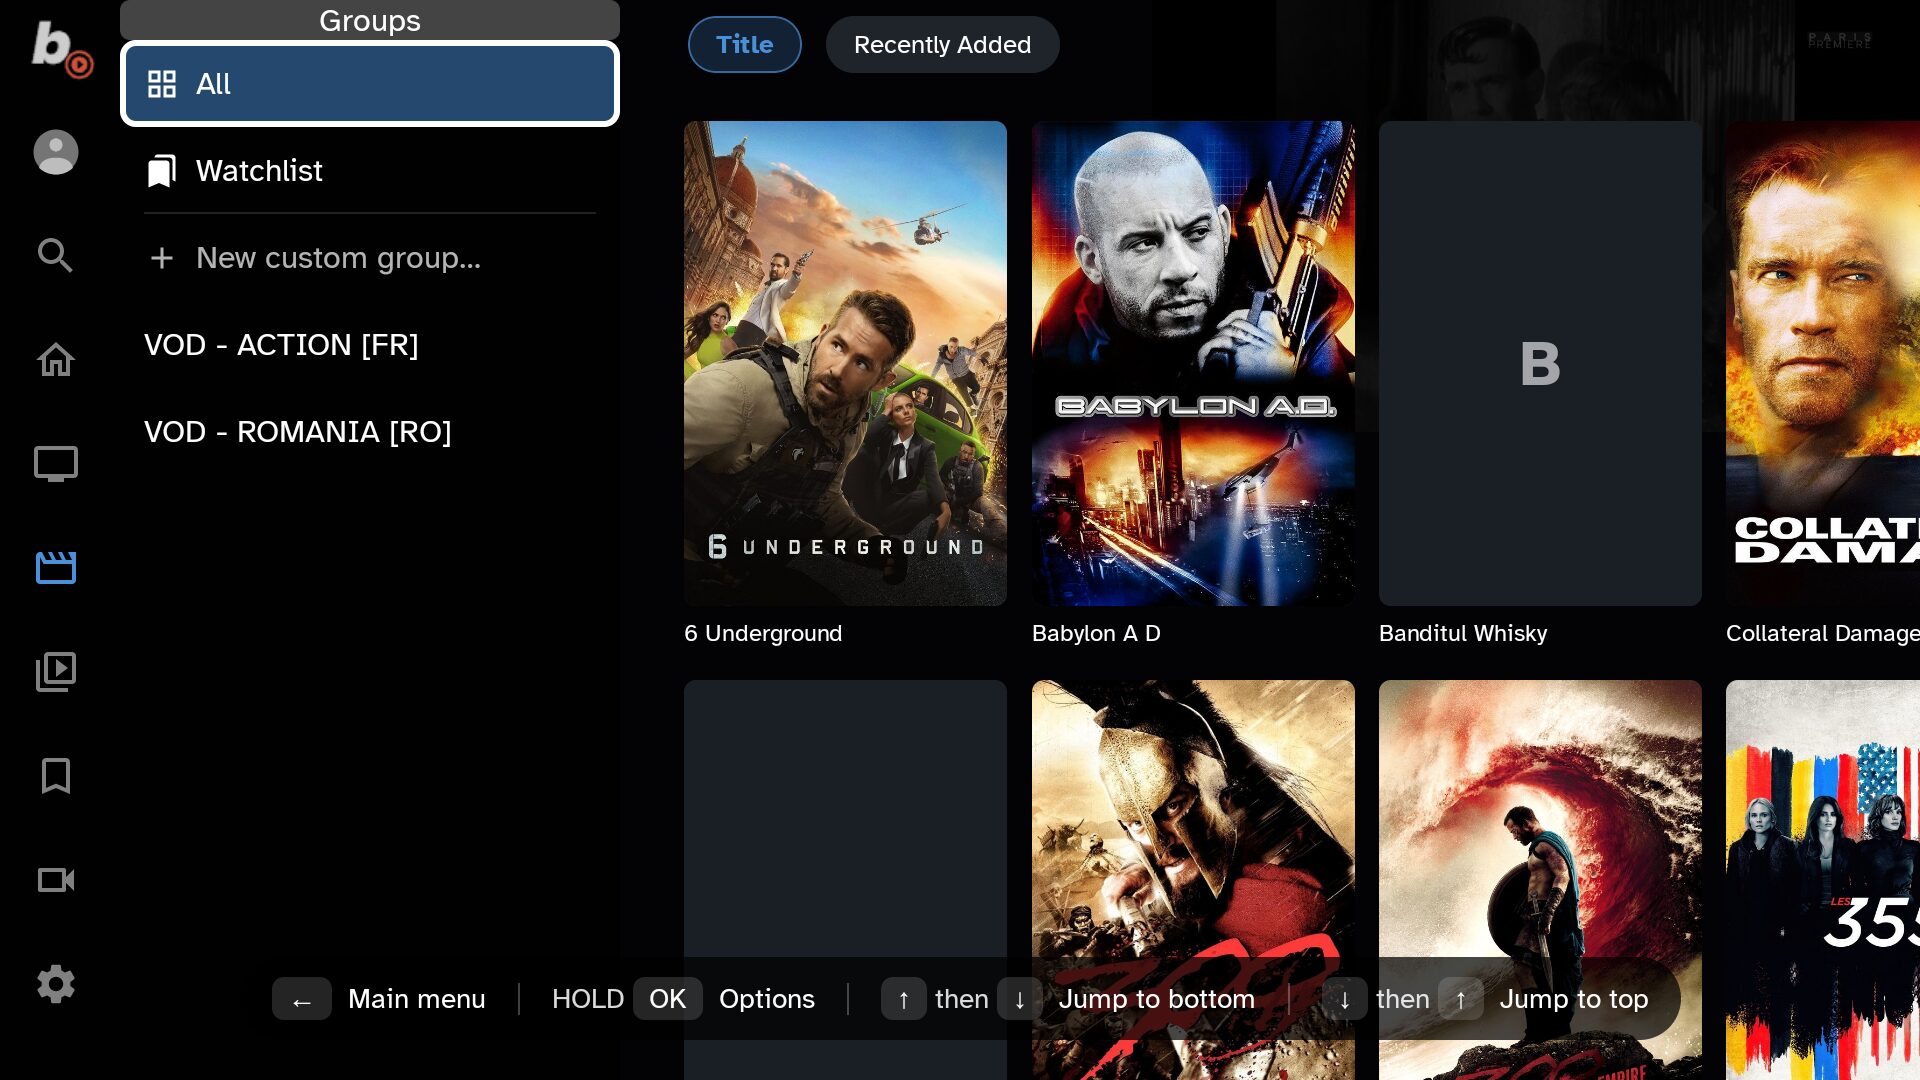Click the OK key hint
1920x1080 pixels.
coord(667,999)
